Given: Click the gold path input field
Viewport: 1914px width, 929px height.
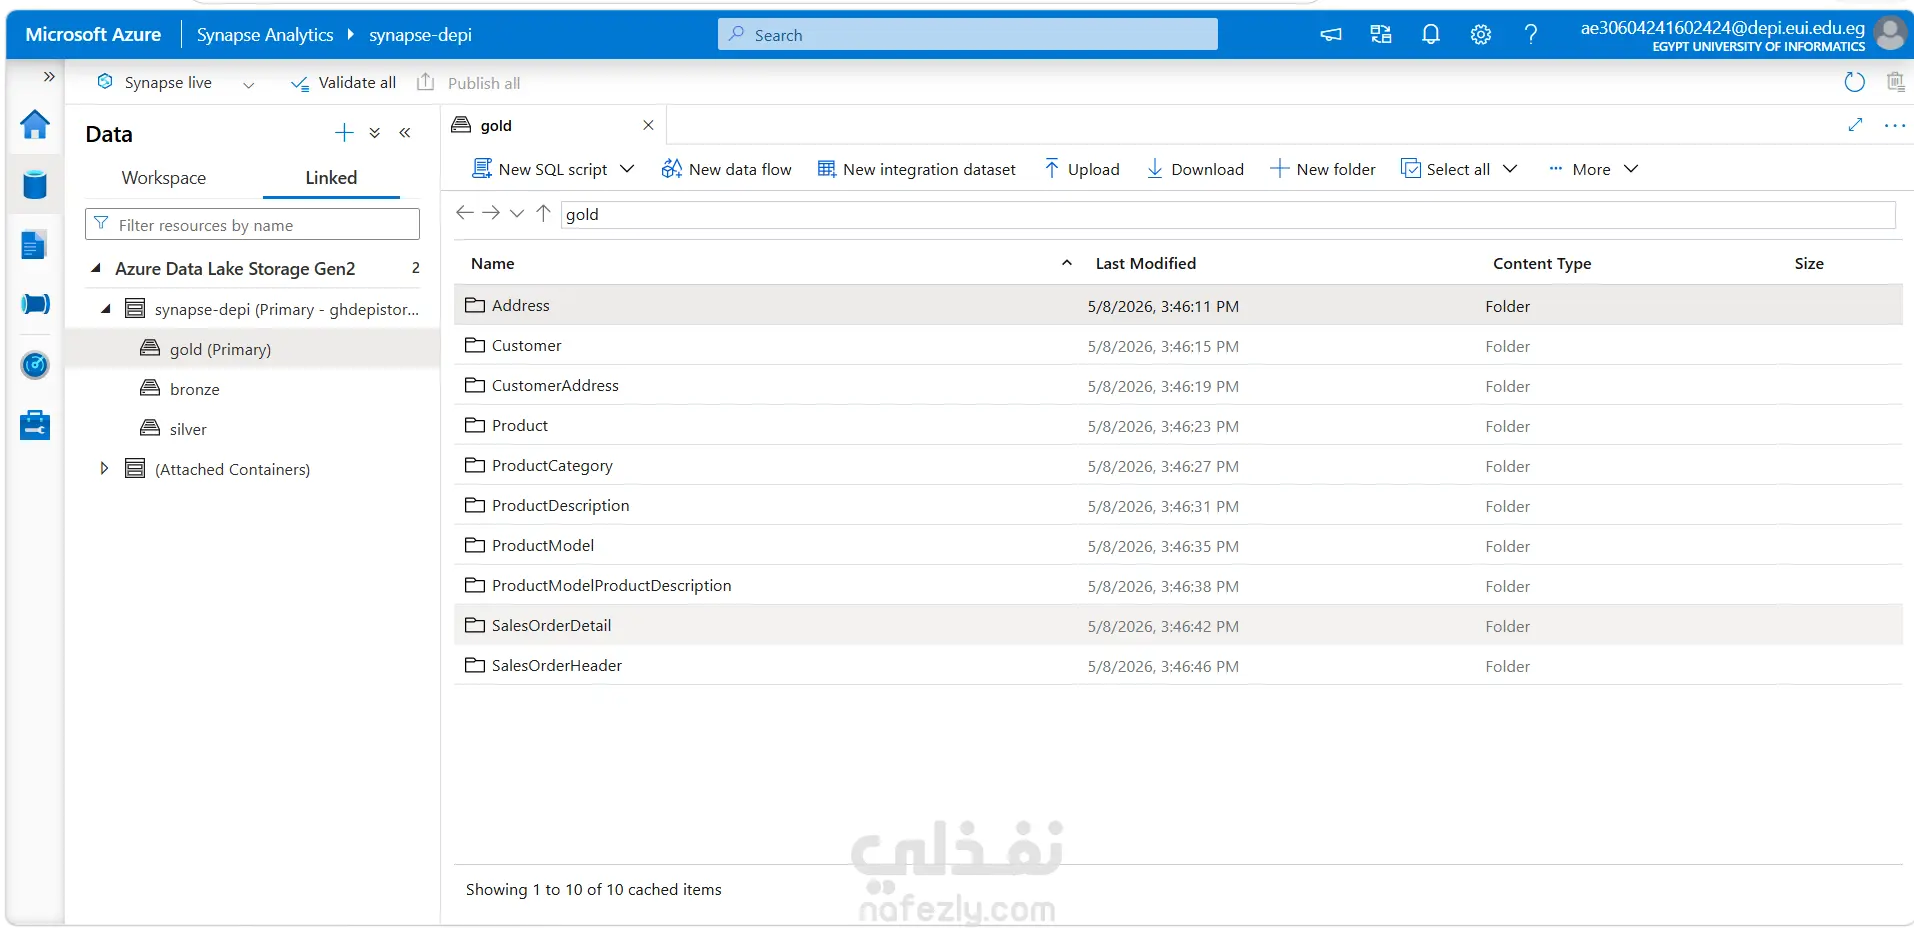Looking at the screenshot, I should pyautogui.click(x=1228, y=214).
